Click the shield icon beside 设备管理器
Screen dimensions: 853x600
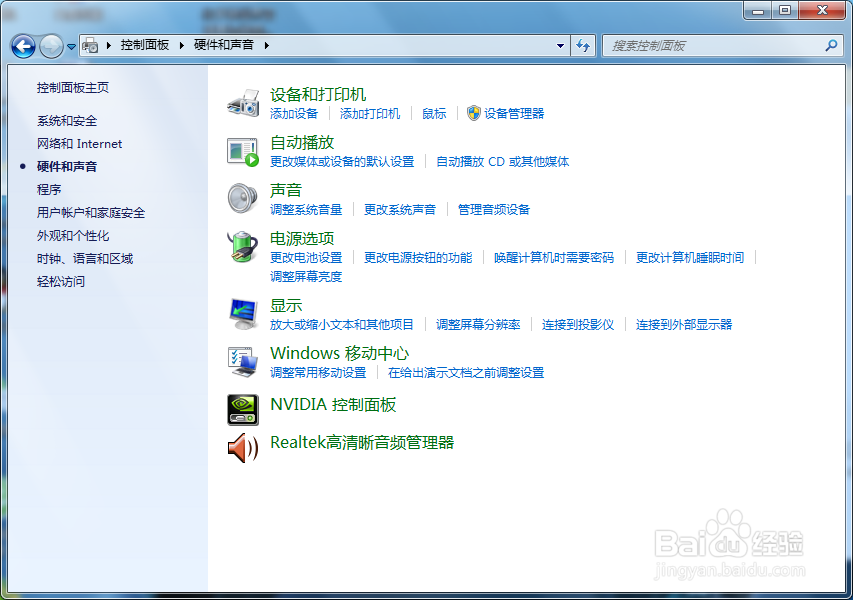(x=472, y=113)
